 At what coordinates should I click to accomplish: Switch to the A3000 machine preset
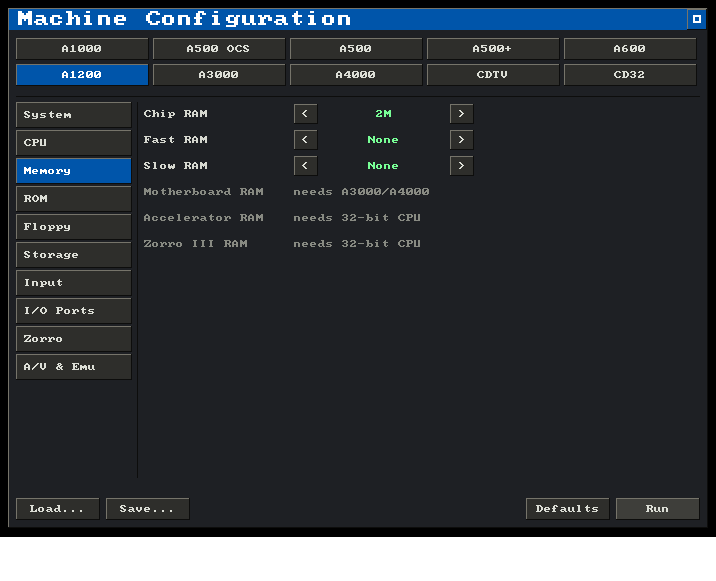coord(219,75)
